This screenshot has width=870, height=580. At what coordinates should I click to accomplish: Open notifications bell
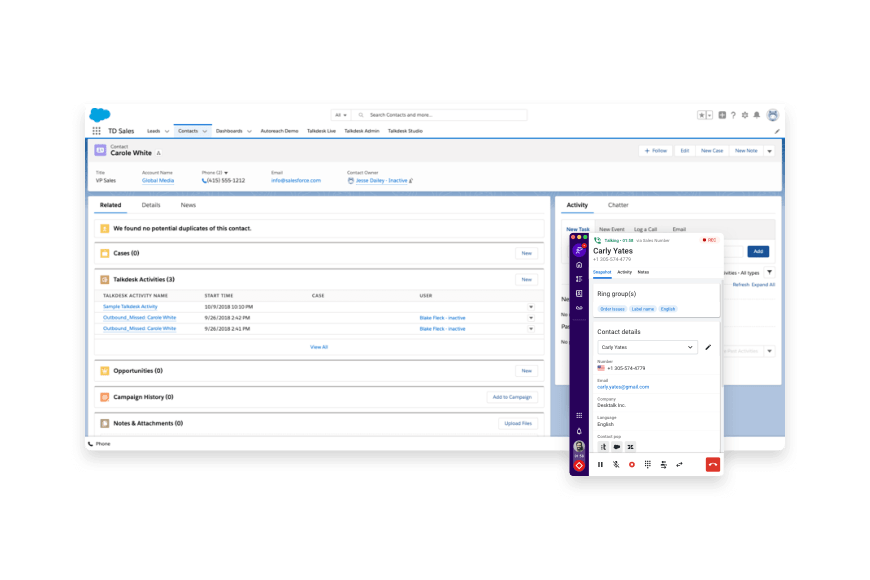point(758,114)
